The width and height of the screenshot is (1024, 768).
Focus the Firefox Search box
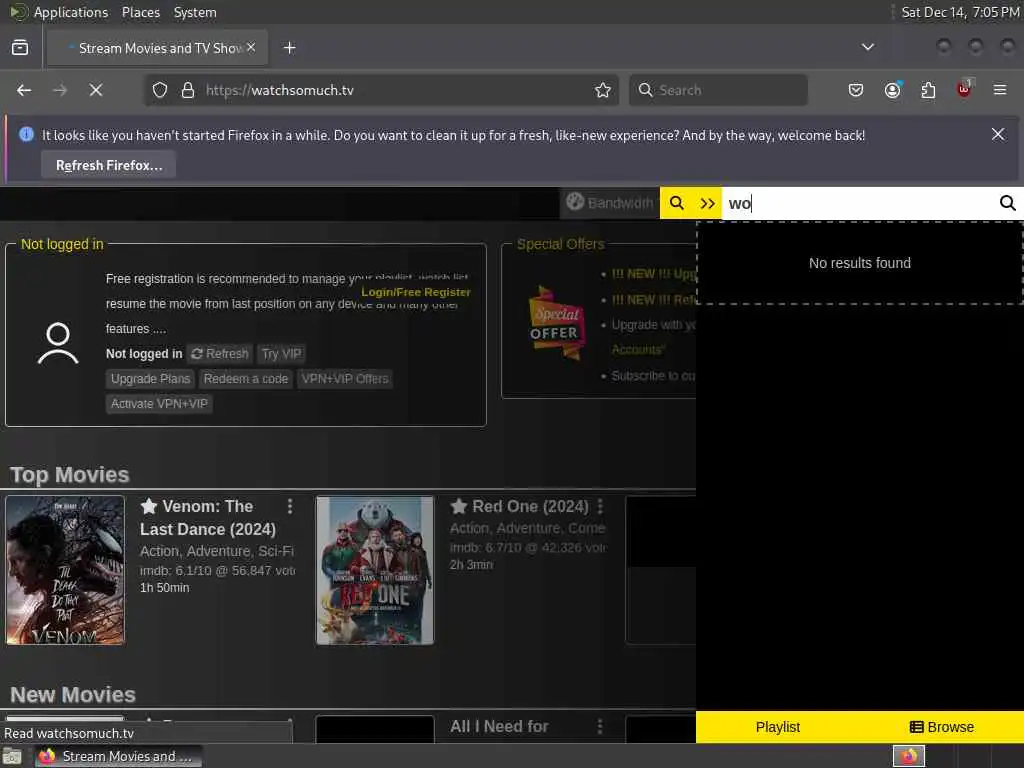click(x=718, y=90)
